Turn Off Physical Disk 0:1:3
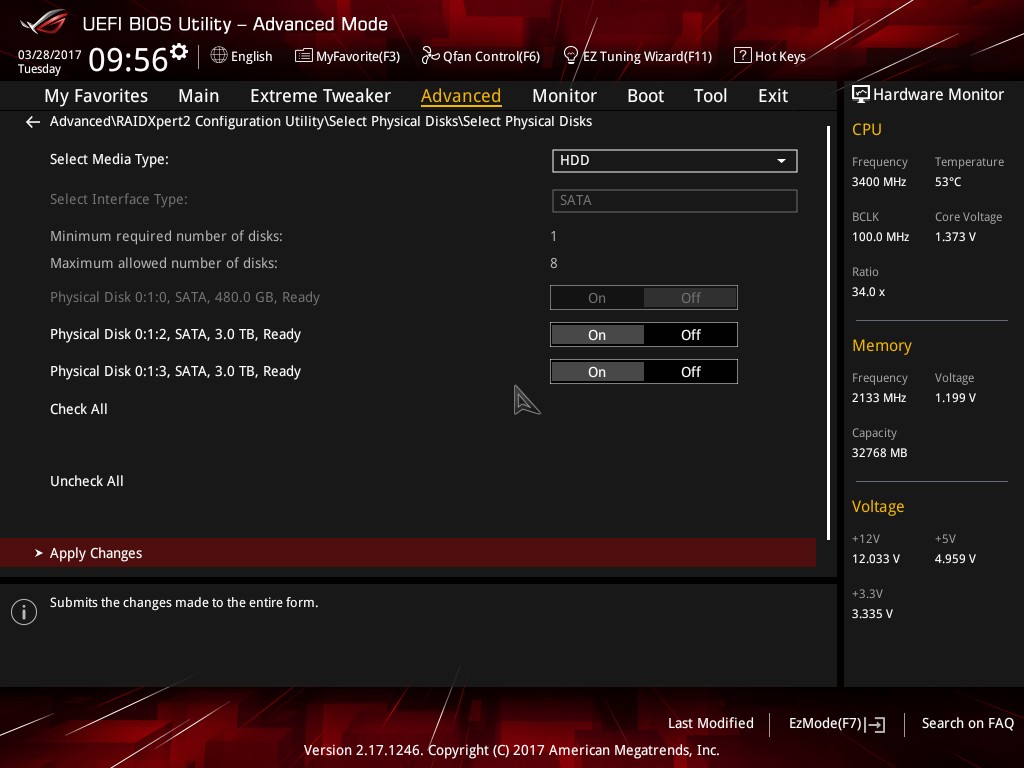Image resolution: width=1024 pixels, height=768 pixels. tap(690, 371)
